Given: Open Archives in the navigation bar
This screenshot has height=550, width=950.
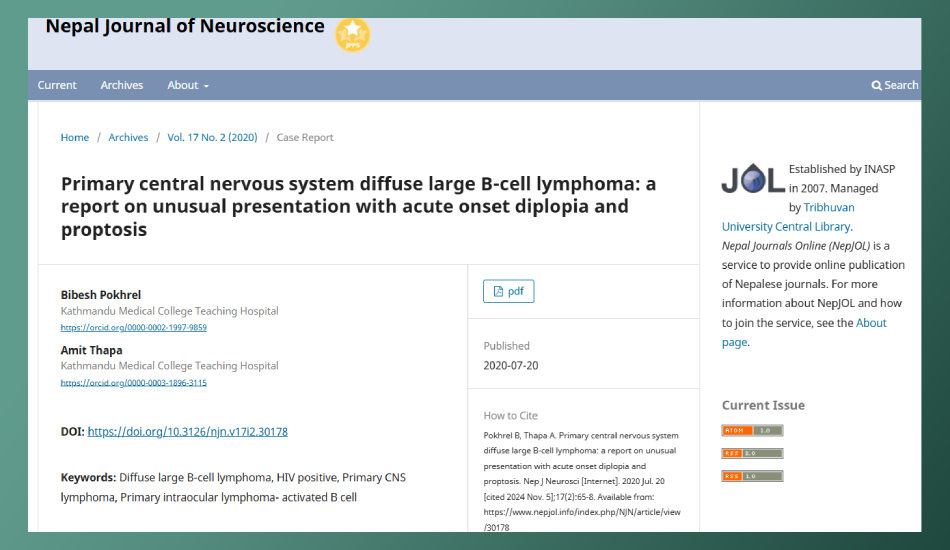Looking at the screenshot, I should click(x=122, y=85).
